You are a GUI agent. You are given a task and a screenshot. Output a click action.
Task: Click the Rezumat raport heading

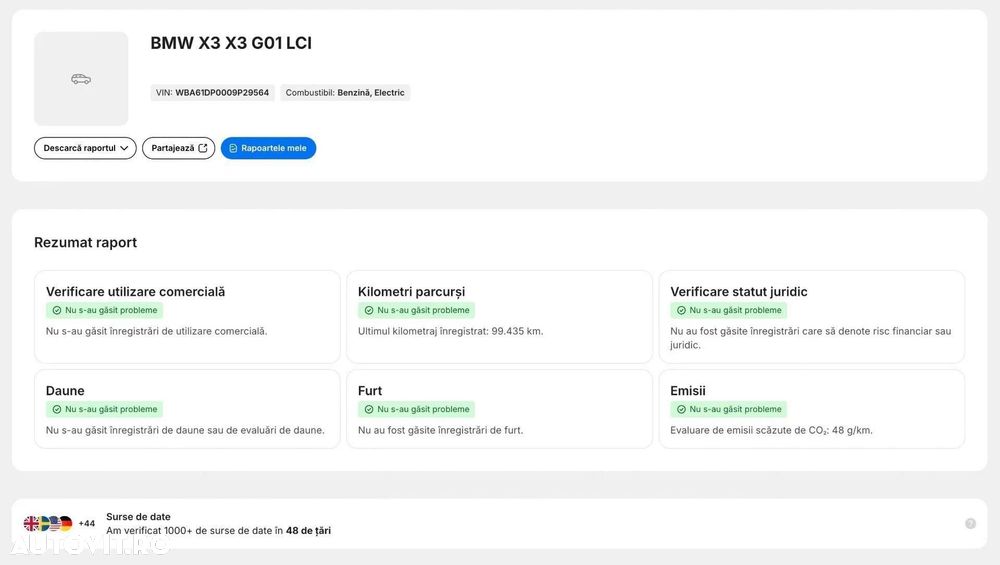(85, 242)
